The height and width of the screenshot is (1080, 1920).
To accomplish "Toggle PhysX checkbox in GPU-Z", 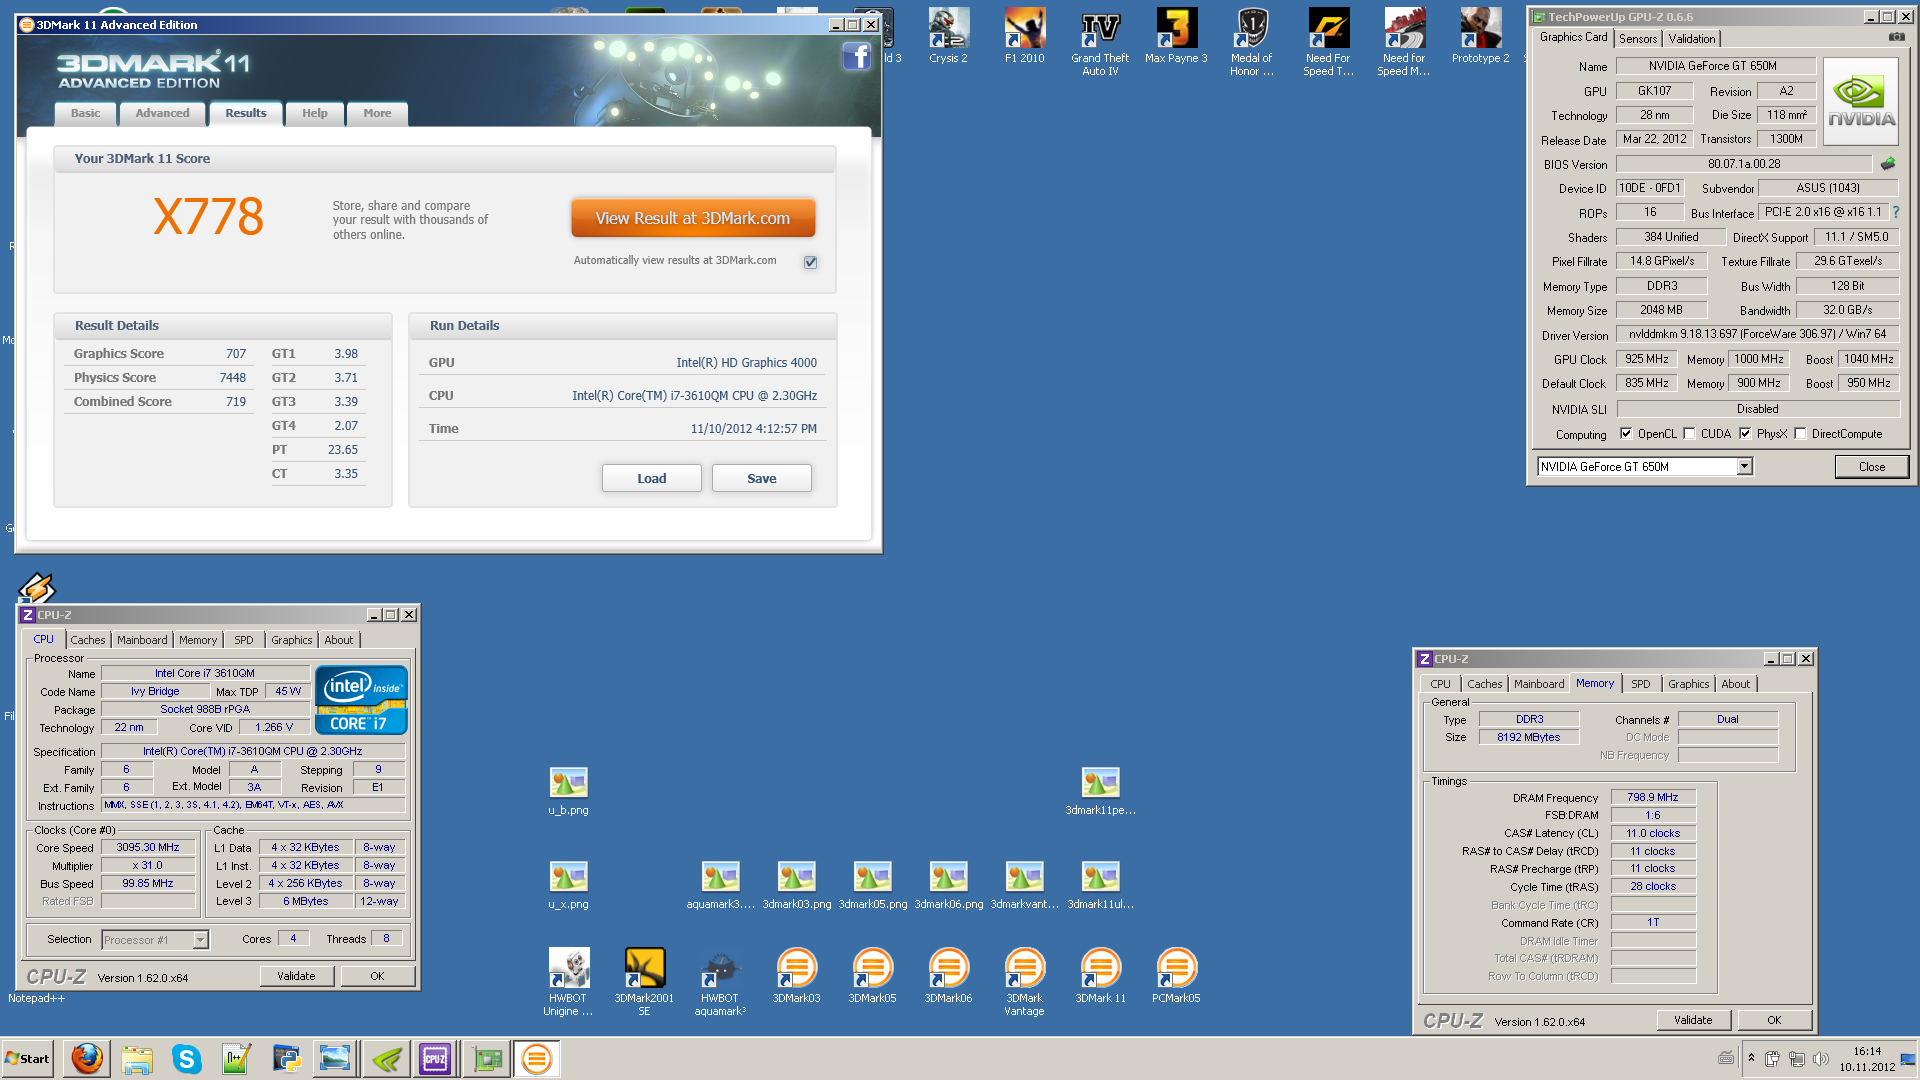I will (x=1745, y=434).
